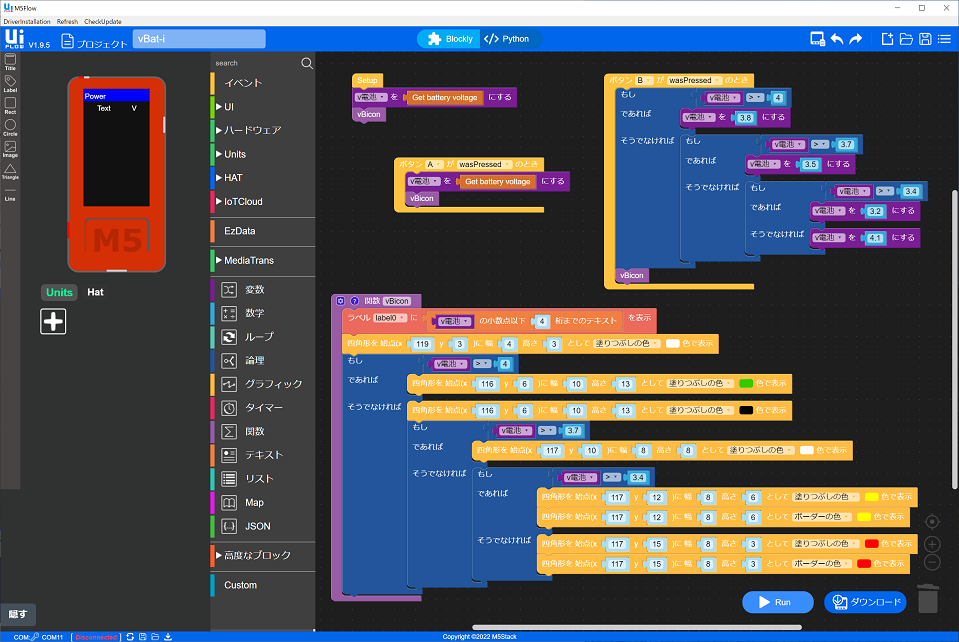The image size is (959, 642).
Task: Expand the MediaTrans block category
Action: coord(263,260)
